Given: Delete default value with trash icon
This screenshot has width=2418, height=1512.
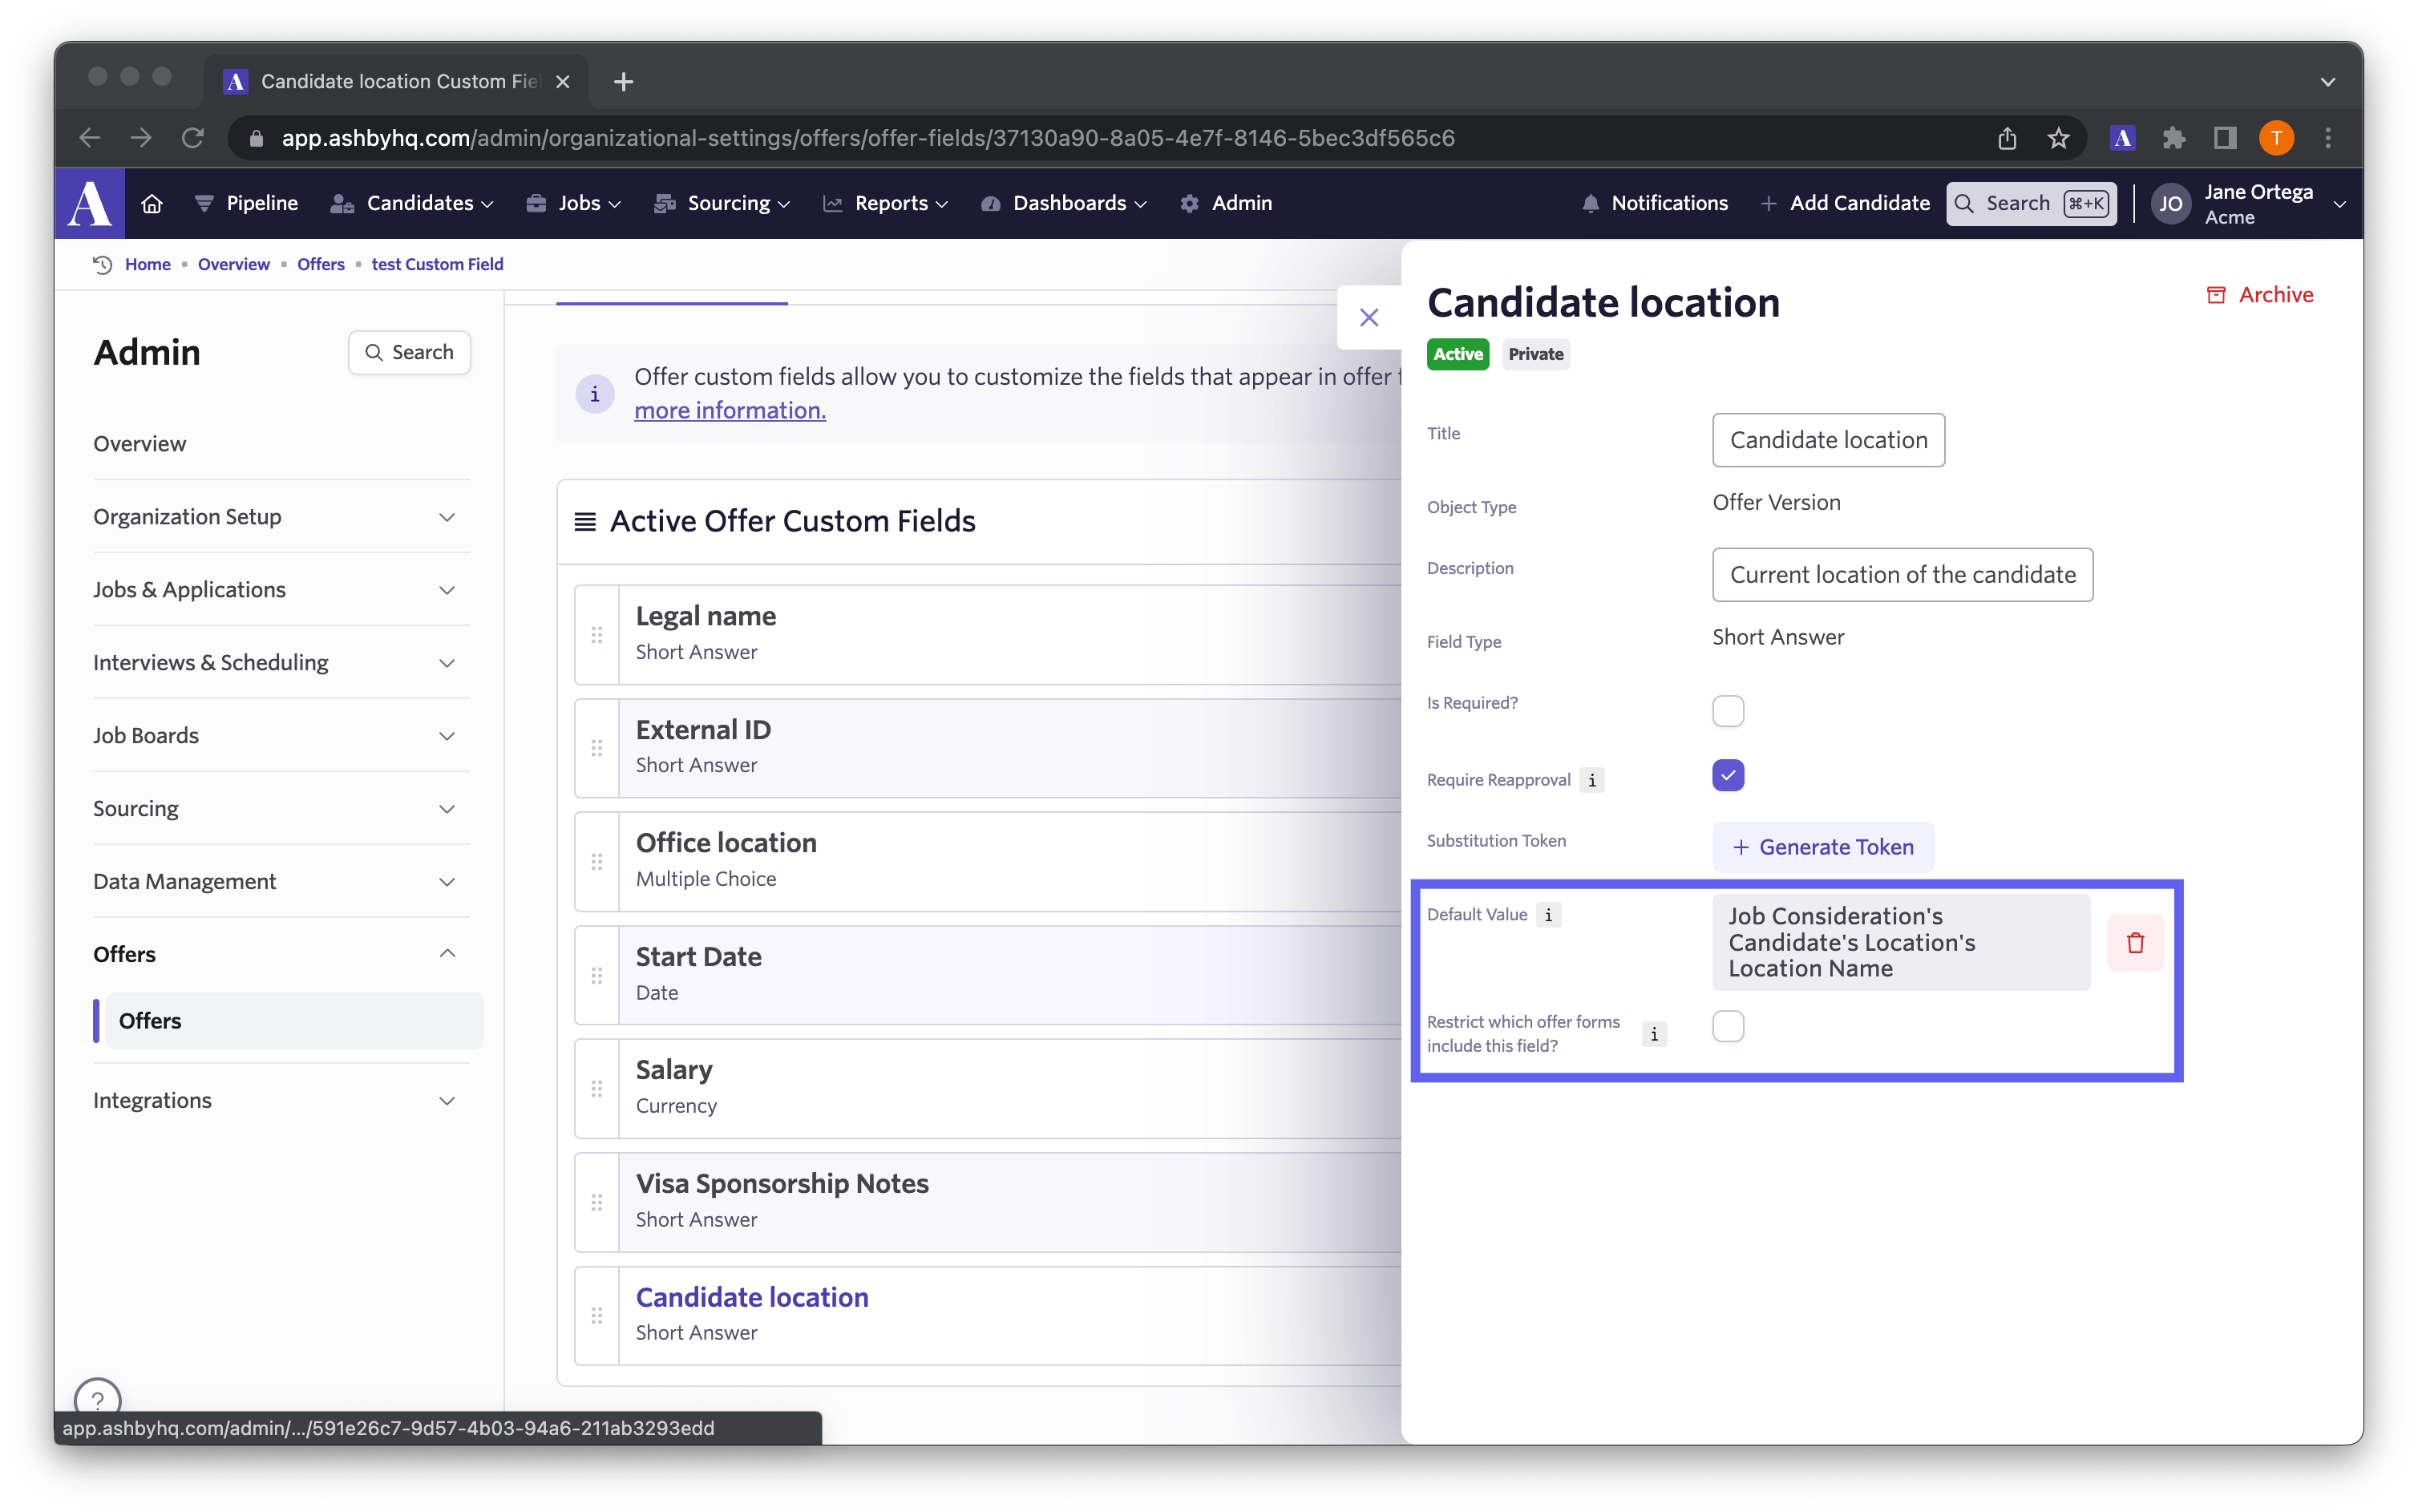Looking at the screenshot, I should point(2135,942).
